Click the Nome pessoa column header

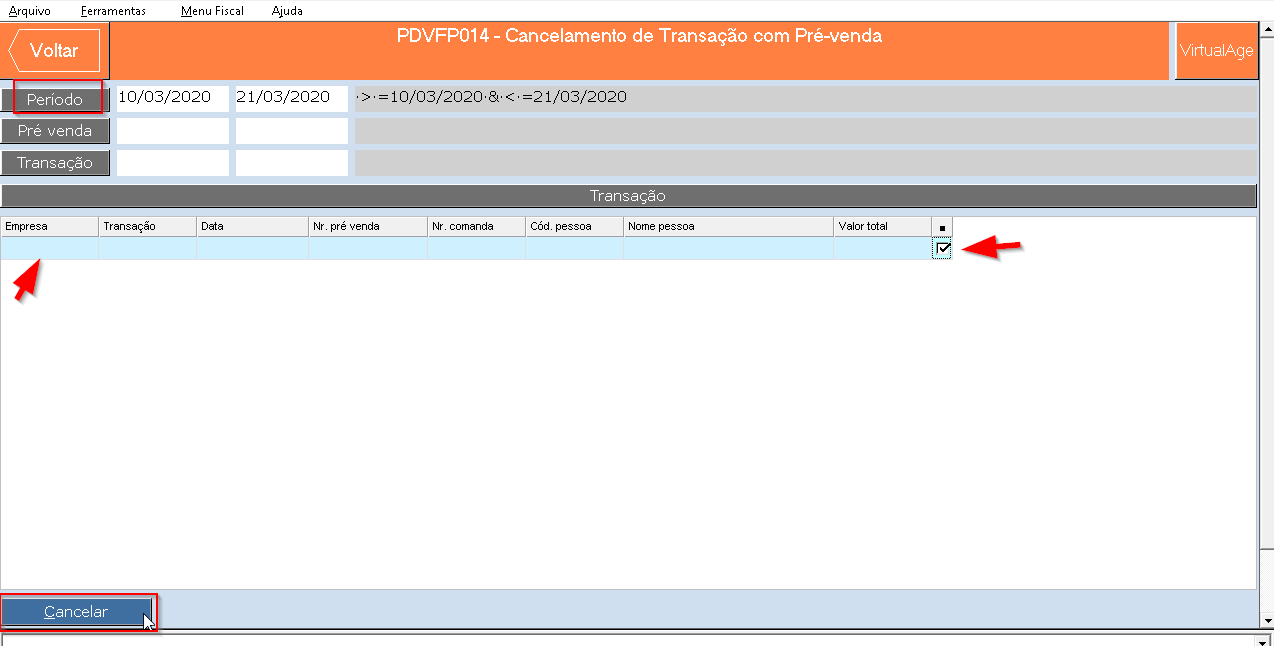click(729, 227)
